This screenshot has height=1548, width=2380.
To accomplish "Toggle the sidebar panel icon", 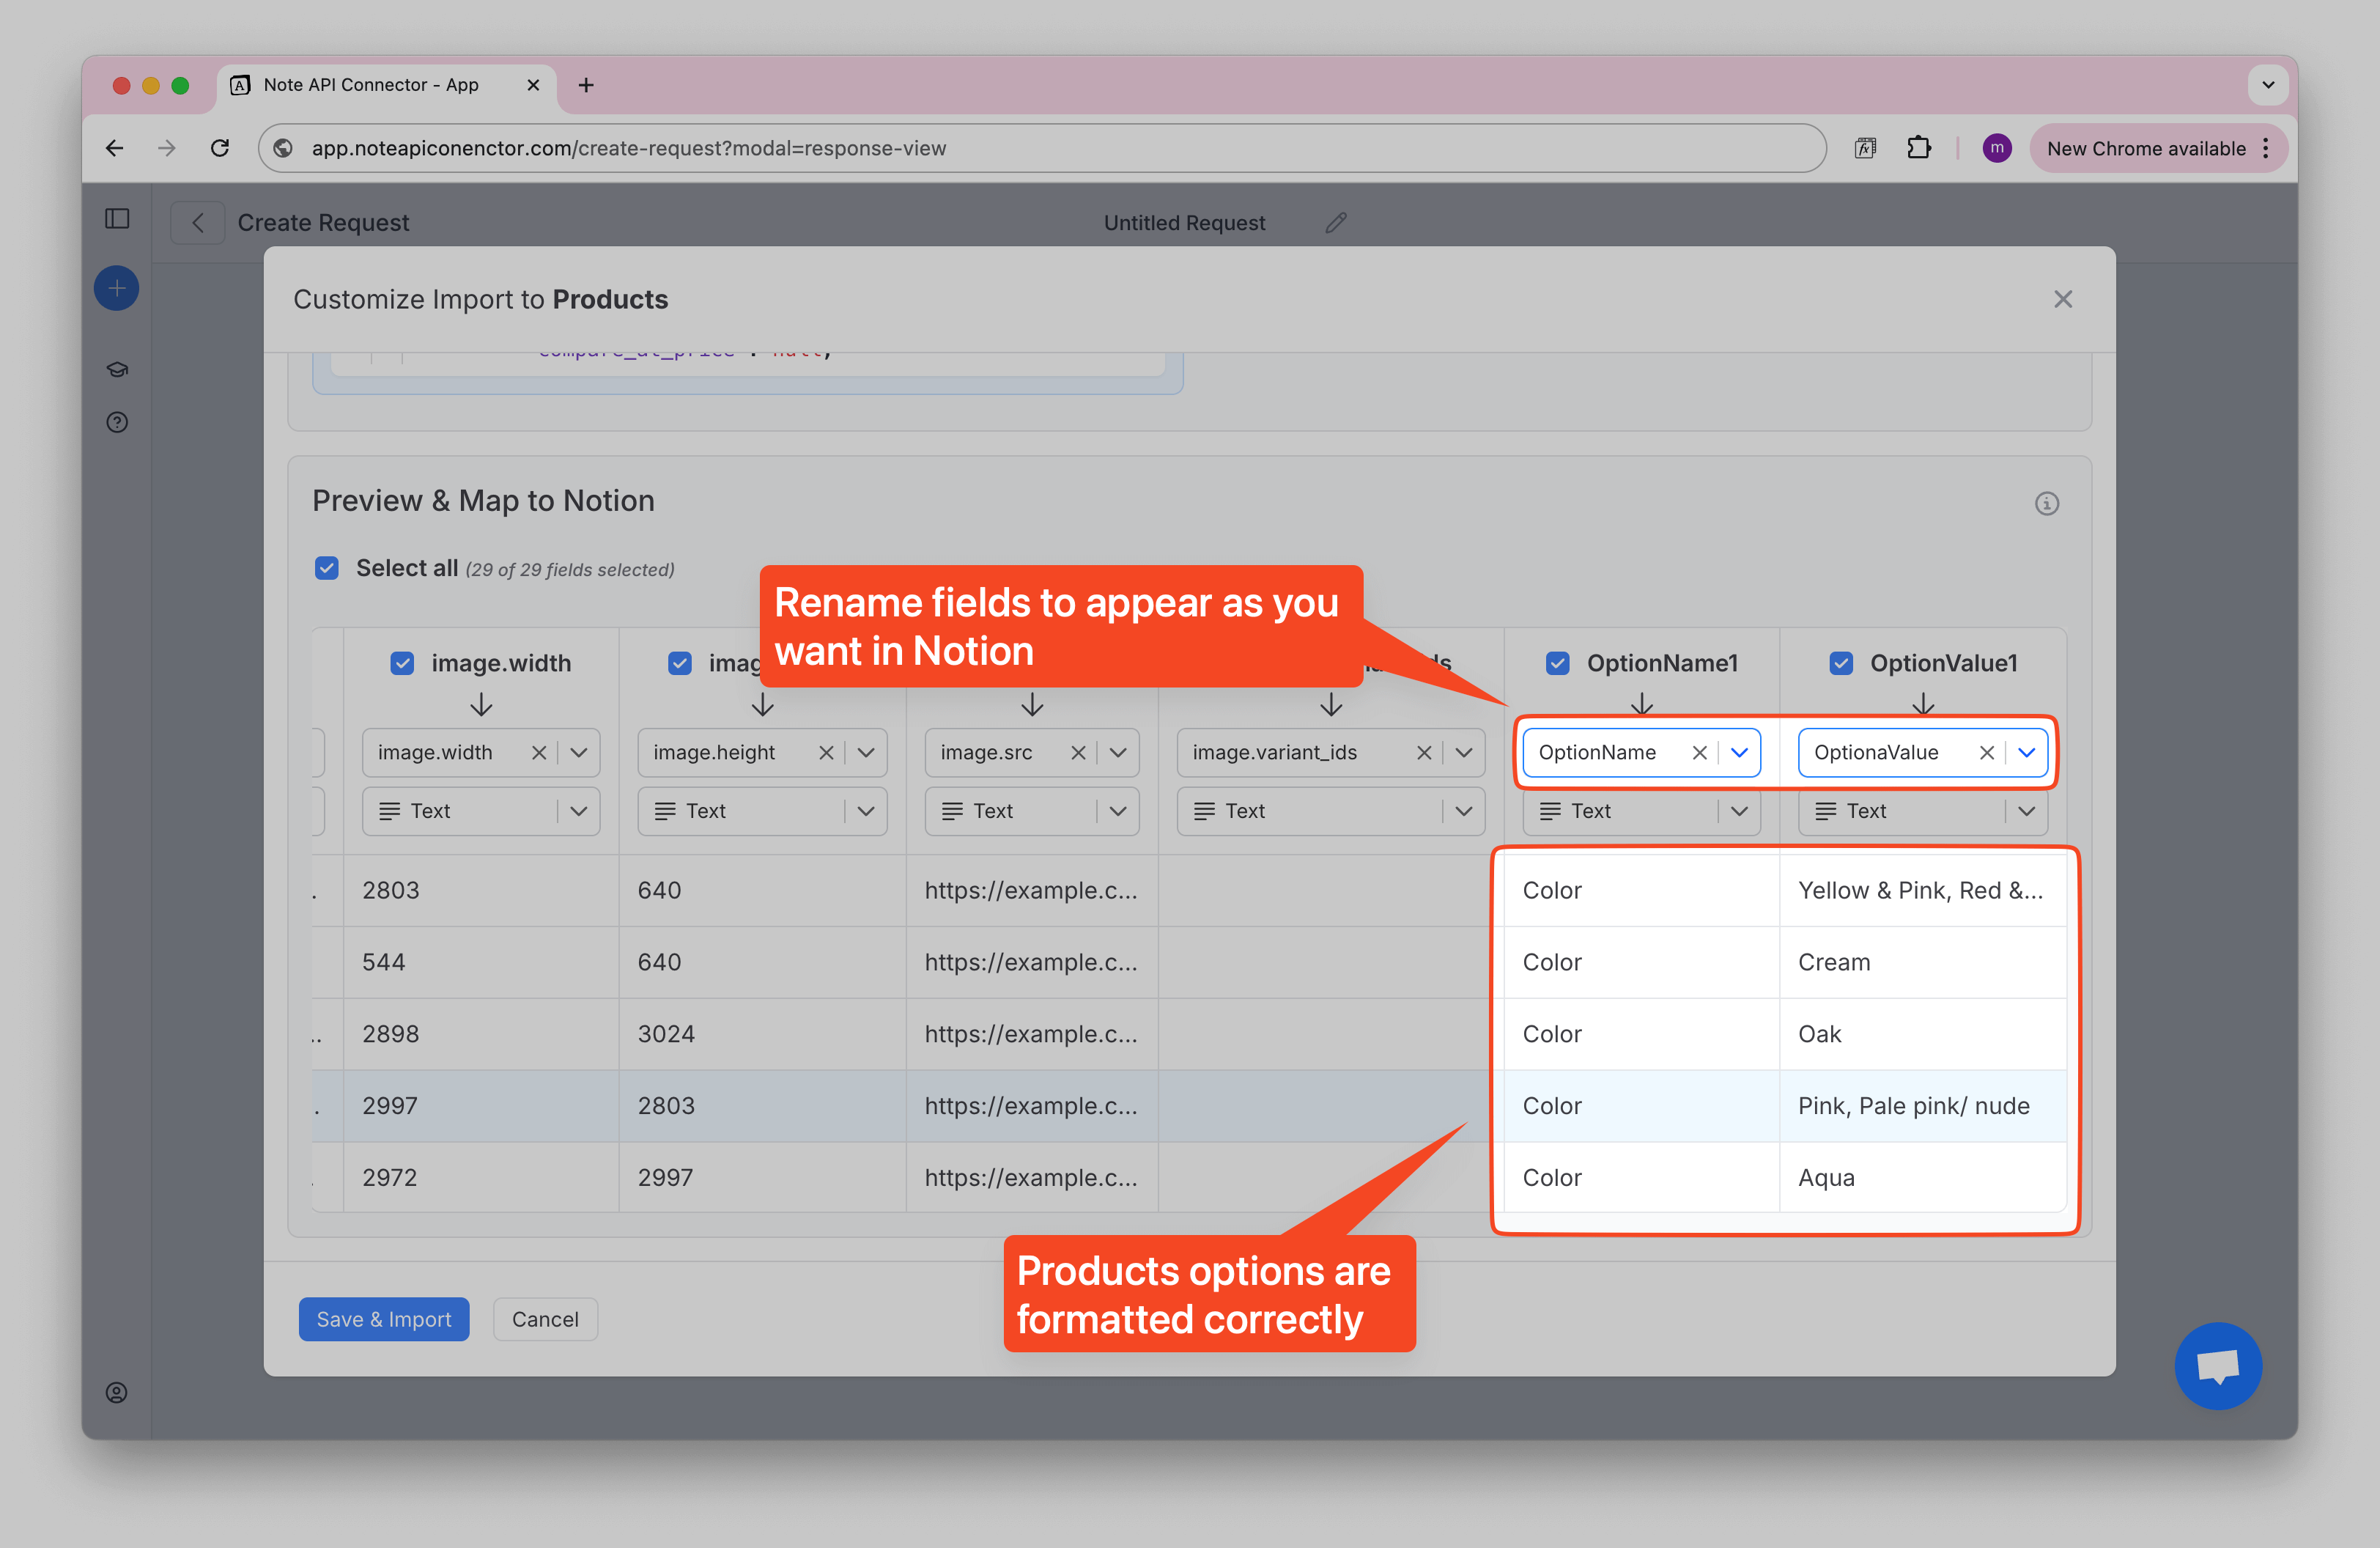I will click(117, 219).
